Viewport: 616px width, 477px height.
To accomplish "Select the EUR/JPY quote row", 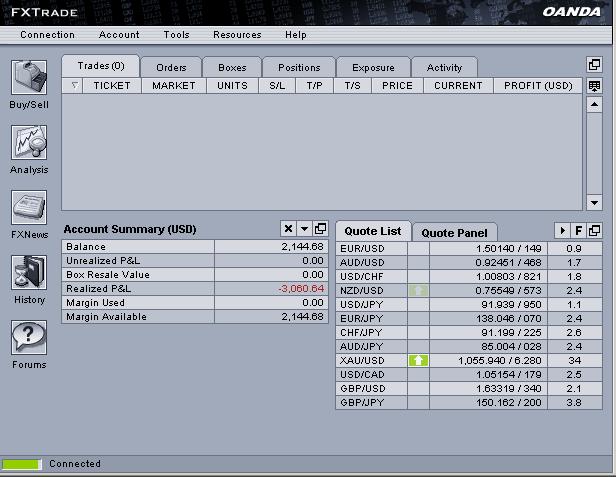I will [469, 319].
